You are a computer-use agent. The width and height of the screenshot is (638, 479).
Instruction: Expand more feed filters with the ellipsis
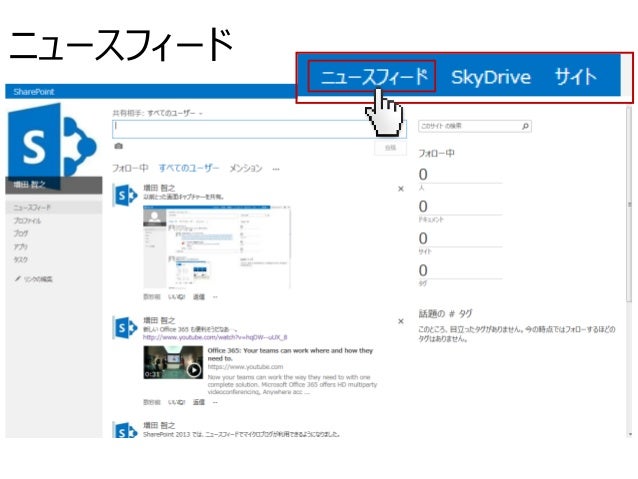click(276, 169)
